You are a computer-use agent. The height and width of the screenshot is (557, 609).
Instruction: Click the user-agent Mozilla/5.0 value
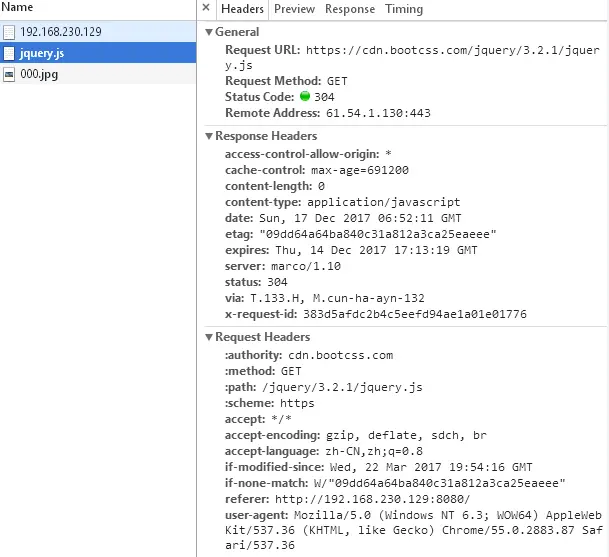pos(414,530)
